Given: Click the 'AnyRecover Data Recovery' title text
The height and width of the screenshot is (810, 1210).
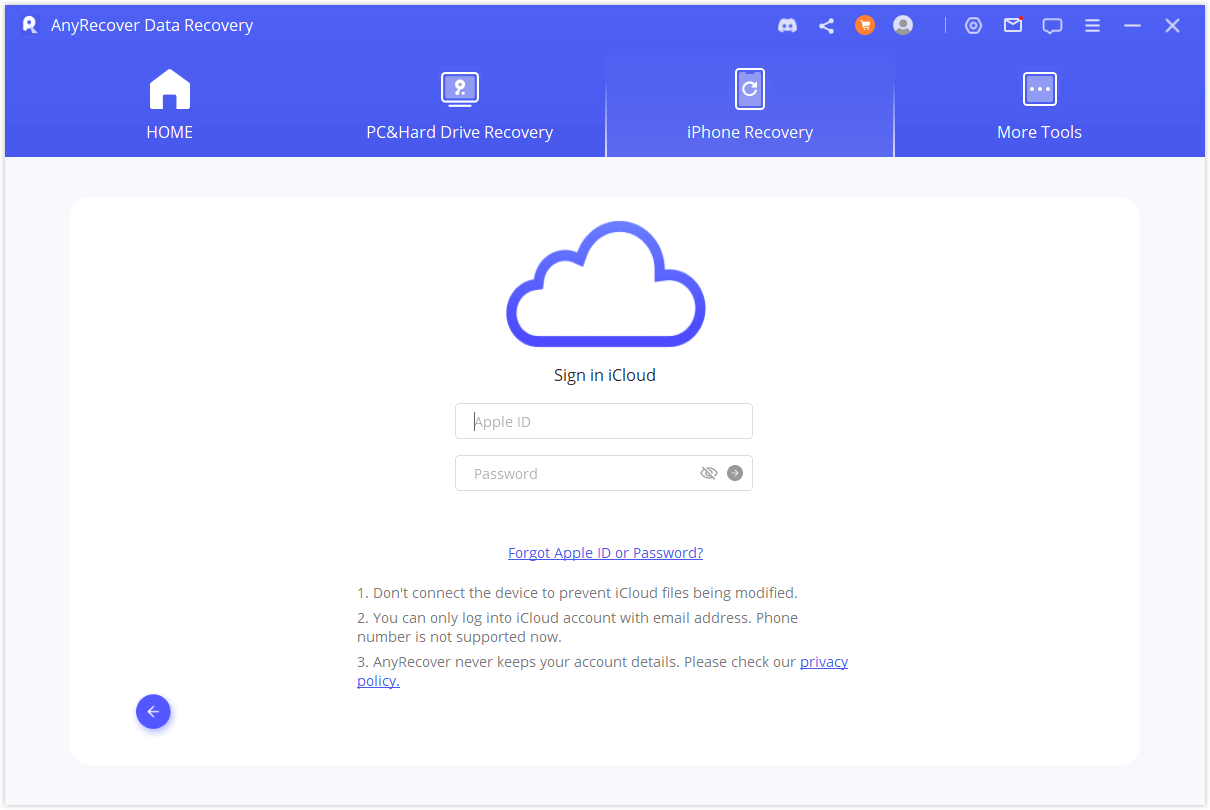Looking at the screenshot, I should click(x=152, y=25).
